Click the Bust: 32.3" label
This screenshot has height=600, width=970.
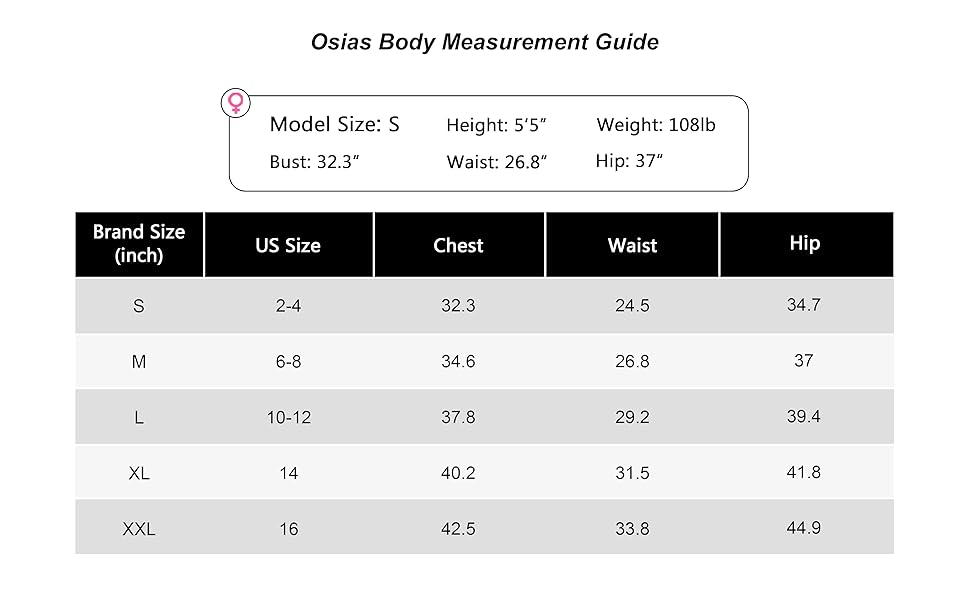(x=314, y=162)
